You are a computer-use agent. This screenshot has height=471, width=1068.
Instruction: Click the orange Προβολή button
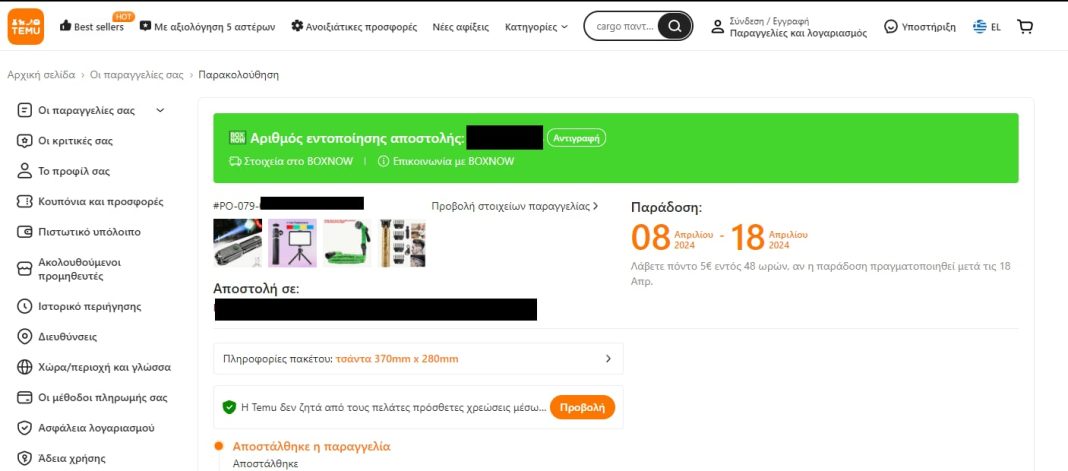click(582, 407)
